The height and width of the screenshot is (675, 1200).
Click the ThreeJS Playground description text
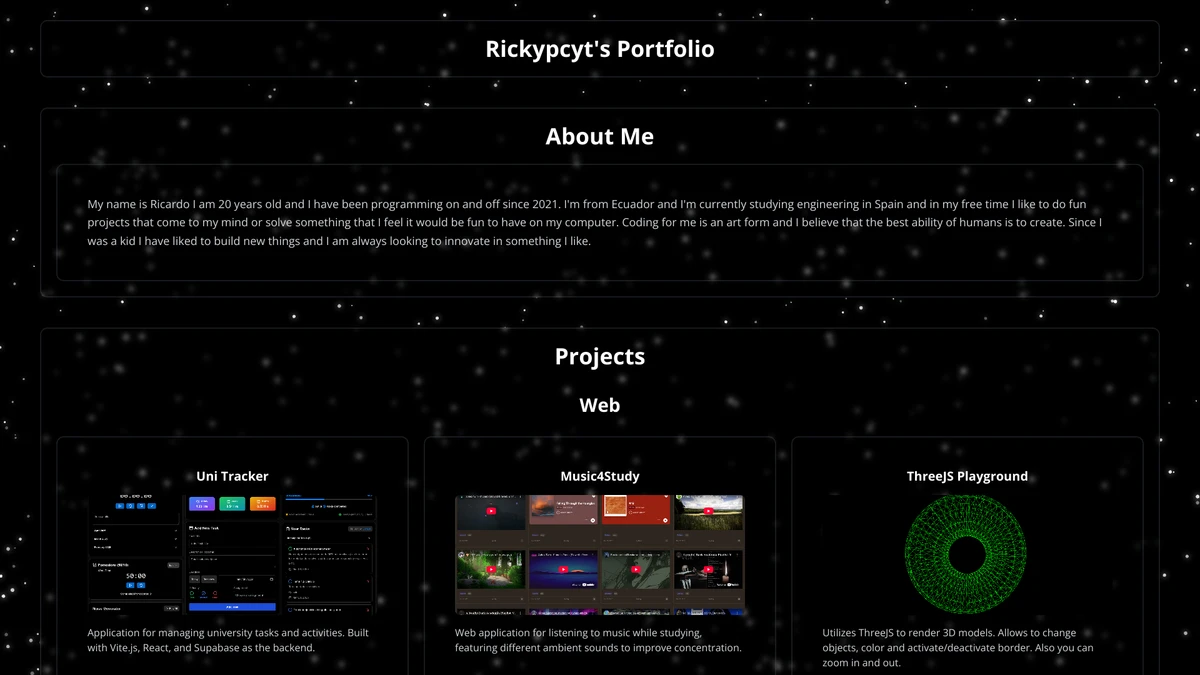(x=966, y=648)
